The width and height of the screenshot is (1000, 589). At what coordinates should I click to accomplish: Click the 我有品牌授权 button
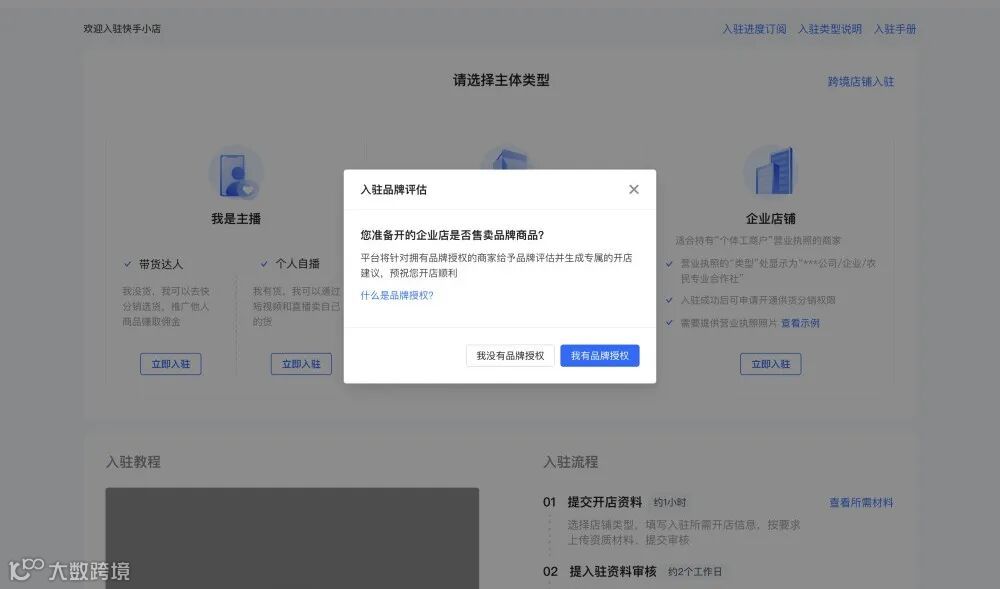(599, 356)
